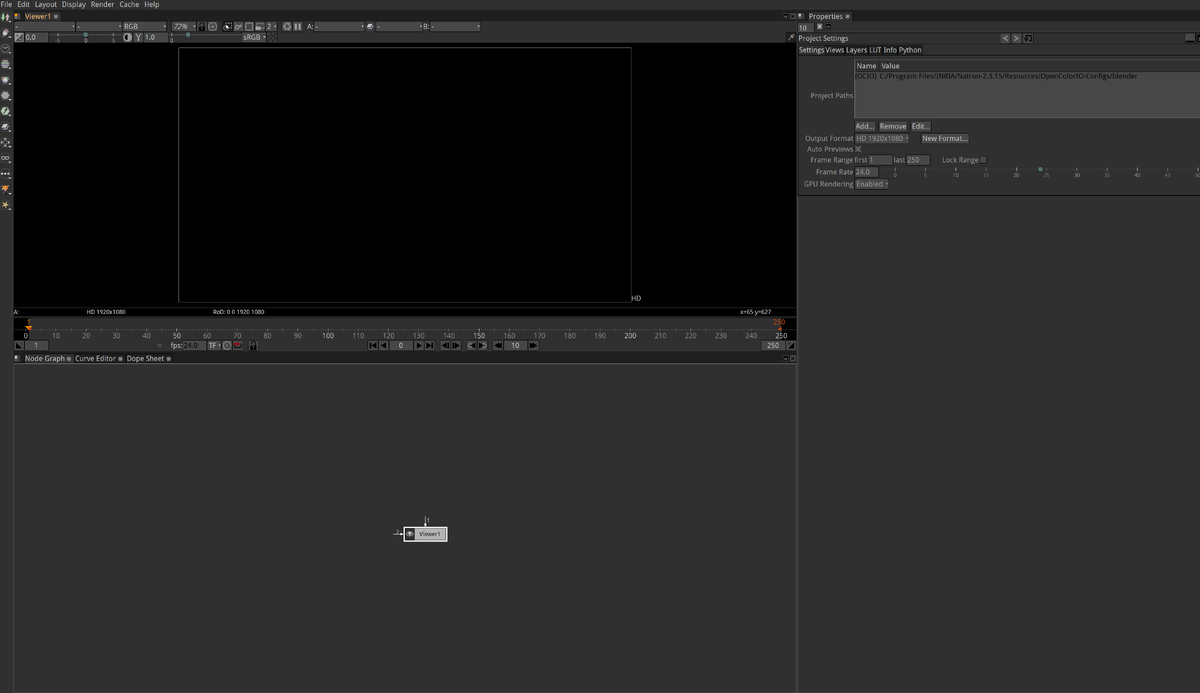Open the TF timeline format dropdown
The image size is (1200, 693).
214,345
